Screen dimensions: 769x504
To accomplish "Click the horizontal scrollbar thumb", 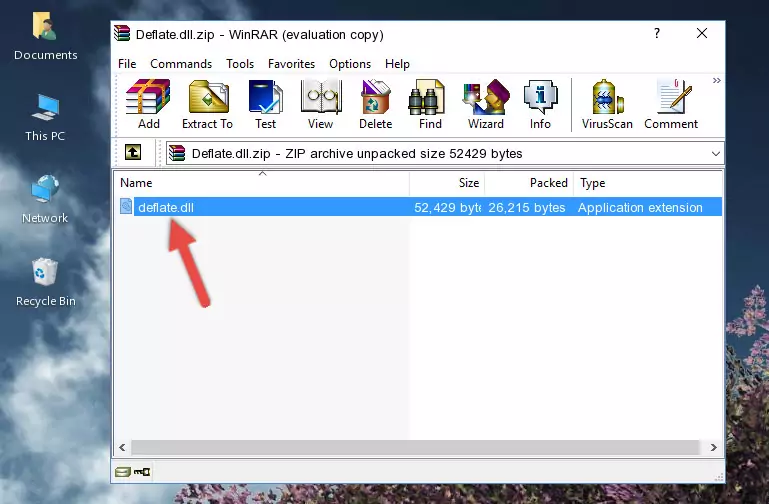I will pos(415,447).
